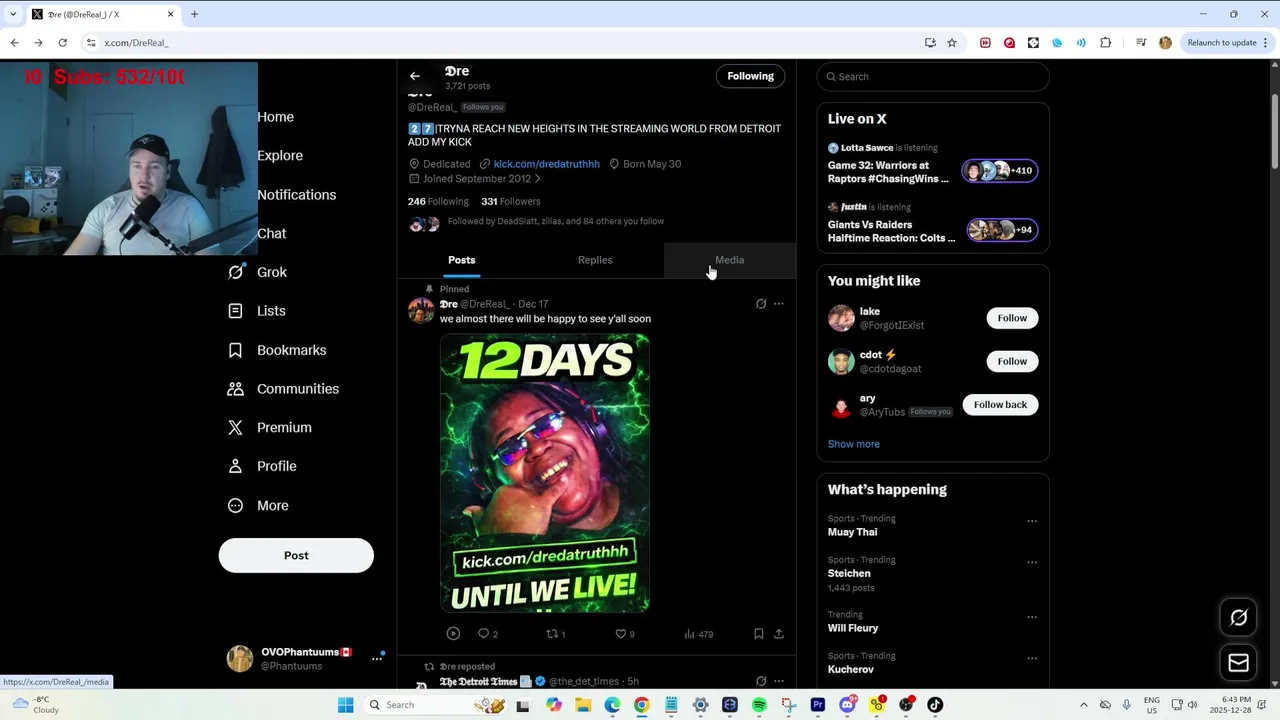1280x720 pixels.
Task: Reload the page in Chrome
Action: click(62, 43)
